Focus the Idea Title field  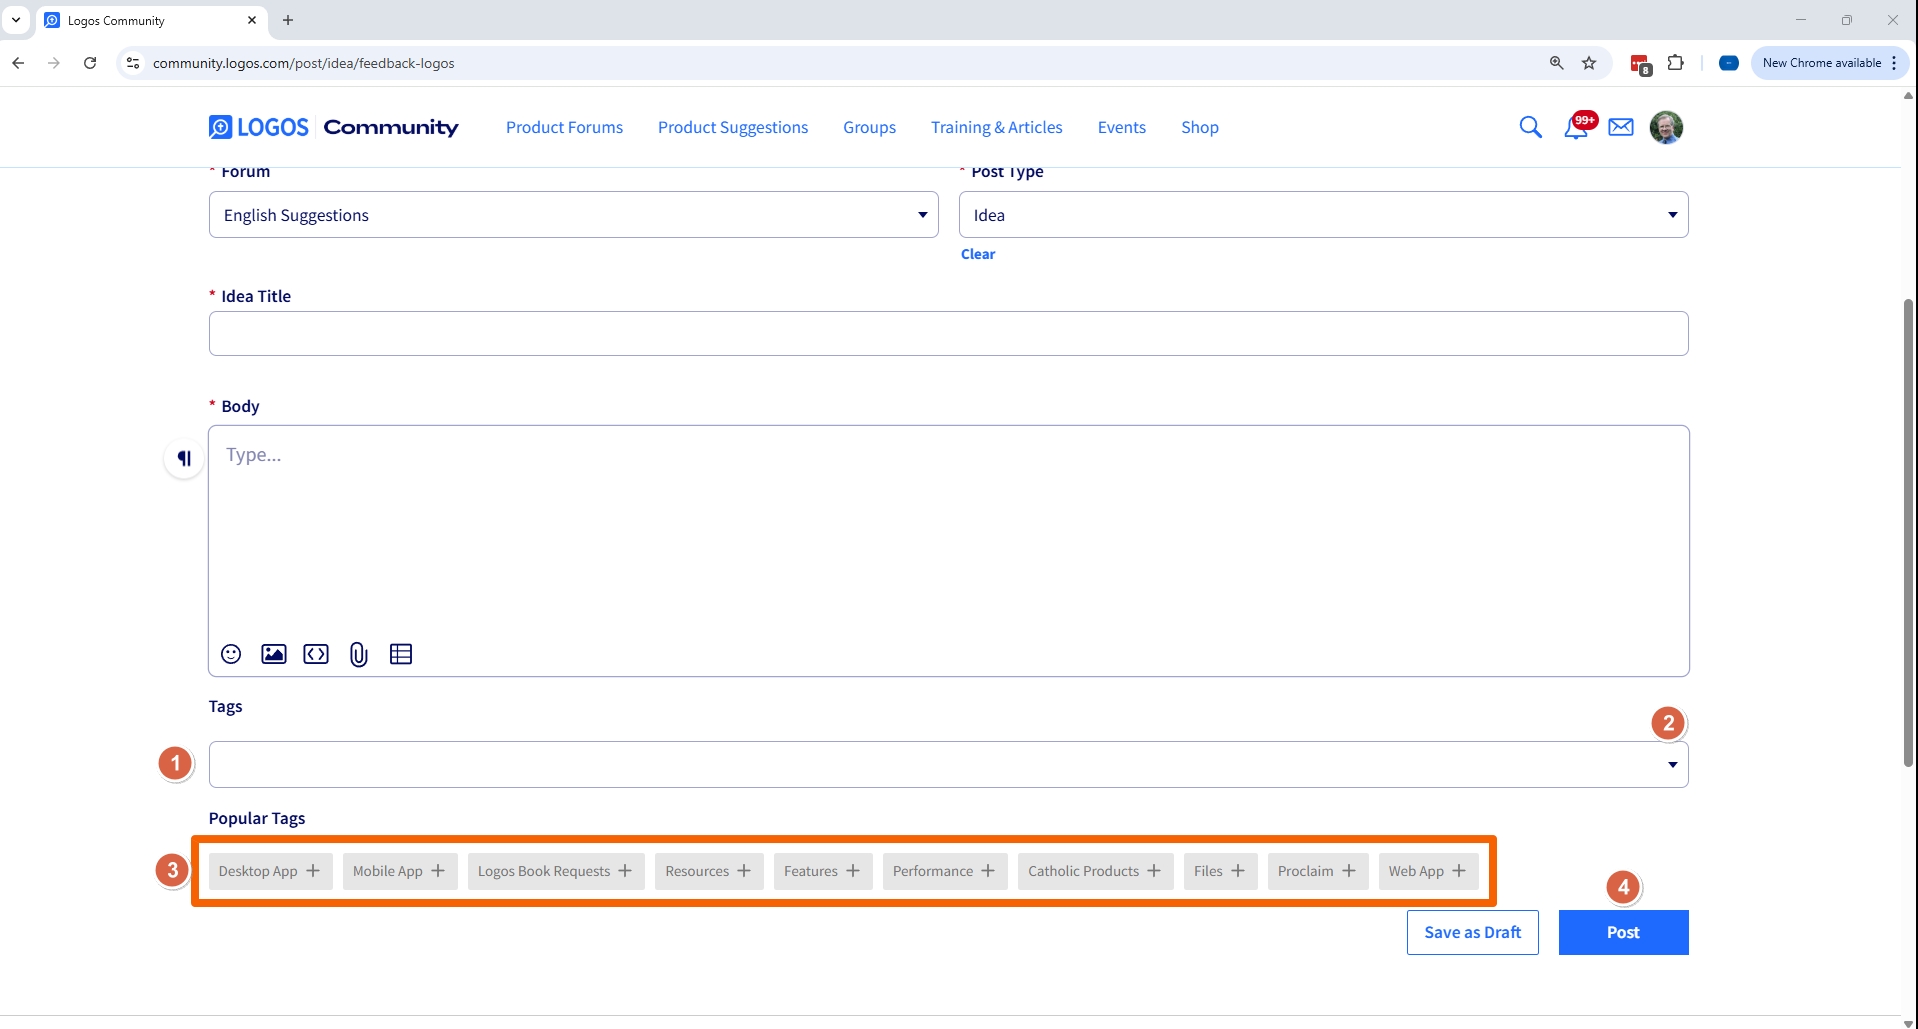click(948, 333)
